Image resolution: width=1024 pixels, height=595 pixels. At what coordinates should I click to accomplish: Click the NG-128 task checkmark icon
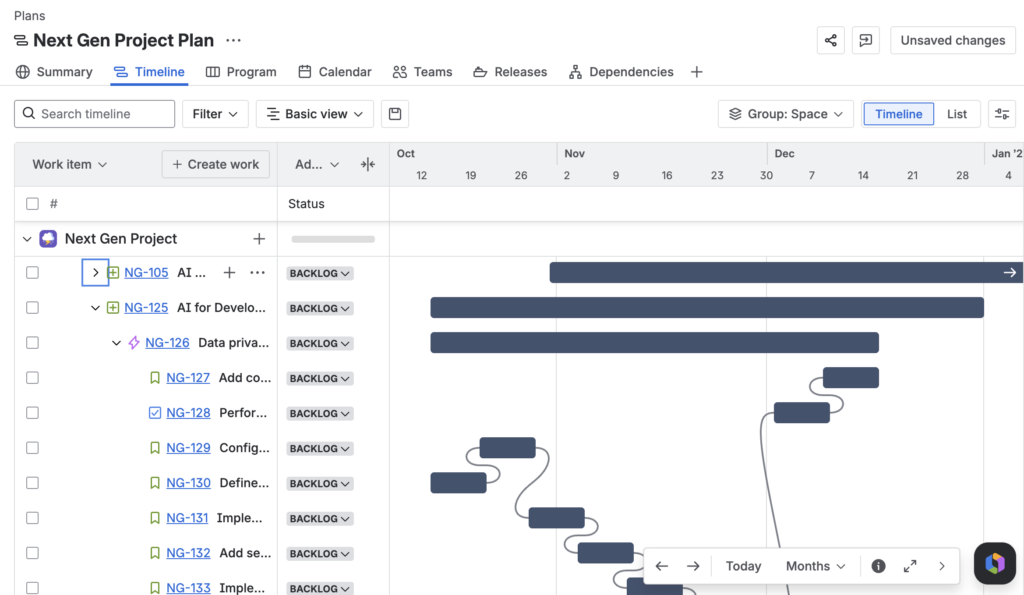point(155,413)
